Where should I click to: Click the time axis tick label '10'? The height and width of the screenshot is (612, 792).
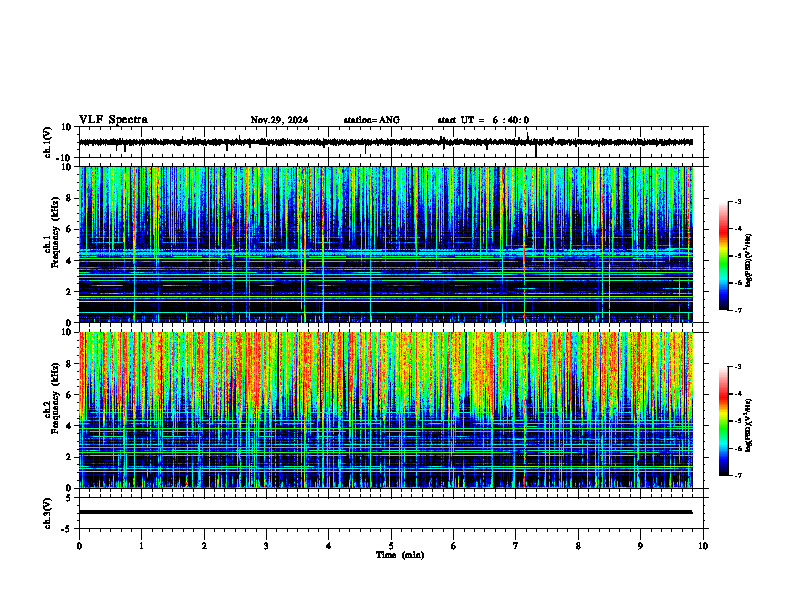703,546
